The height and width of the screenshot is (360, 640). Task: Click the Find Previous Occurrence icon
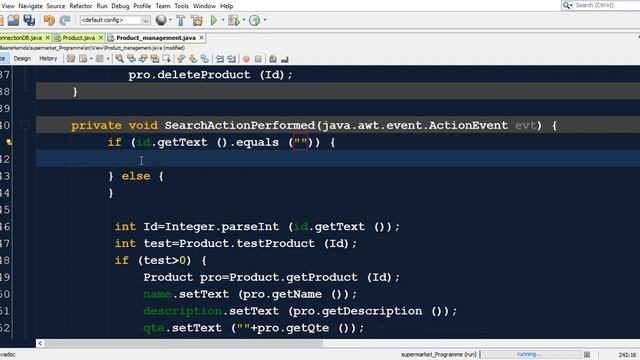coord(131,59)
